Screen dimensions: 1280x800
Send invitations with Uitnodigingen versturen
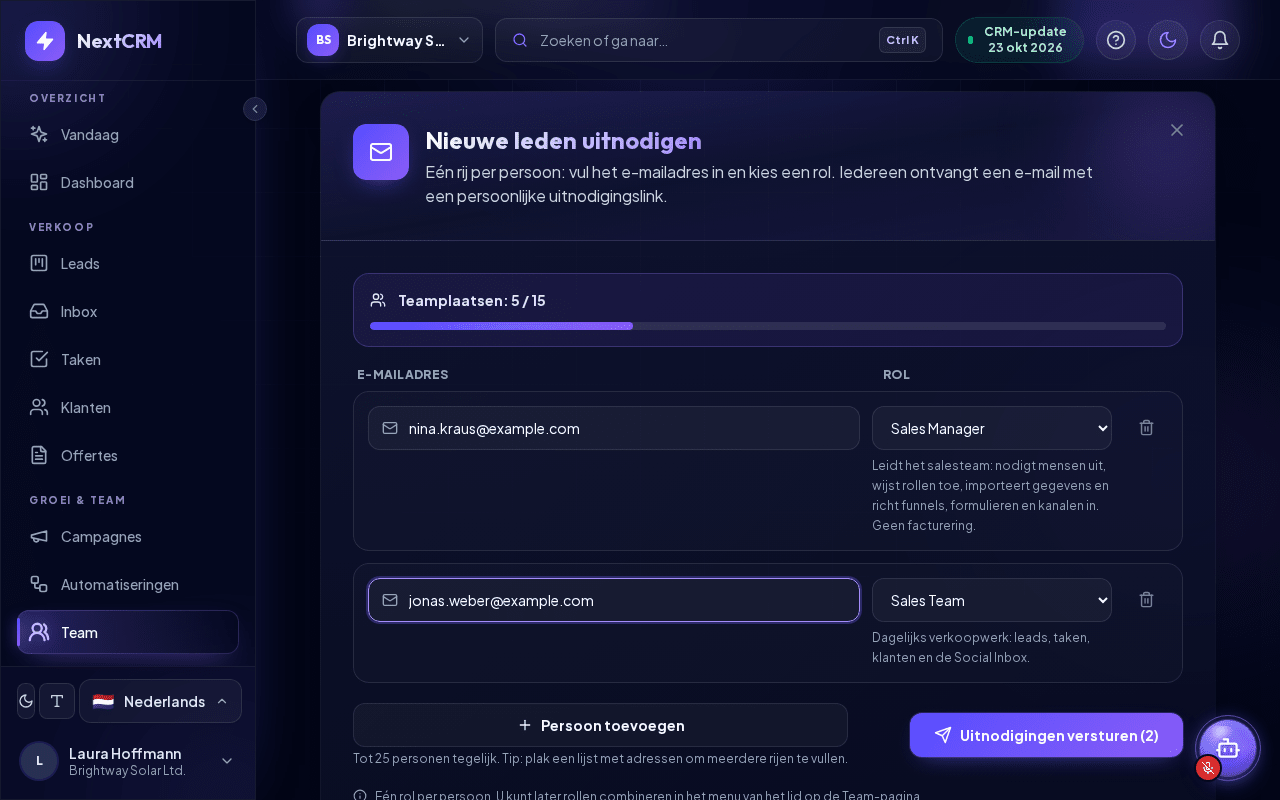1046,735
